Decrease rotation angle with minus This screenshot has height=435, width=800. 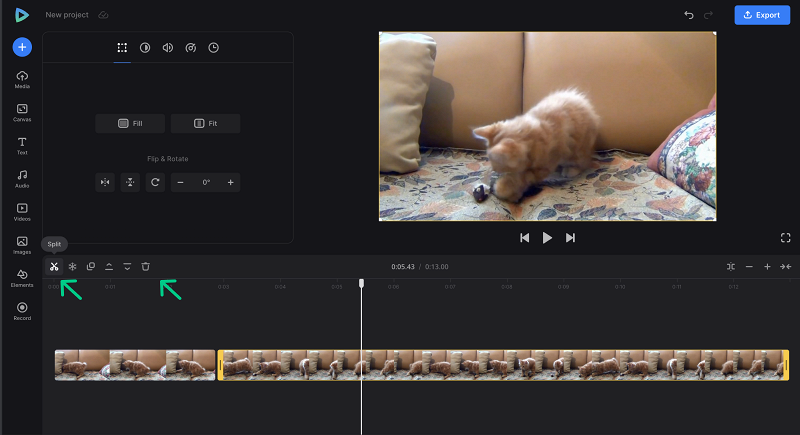(180, 182)
